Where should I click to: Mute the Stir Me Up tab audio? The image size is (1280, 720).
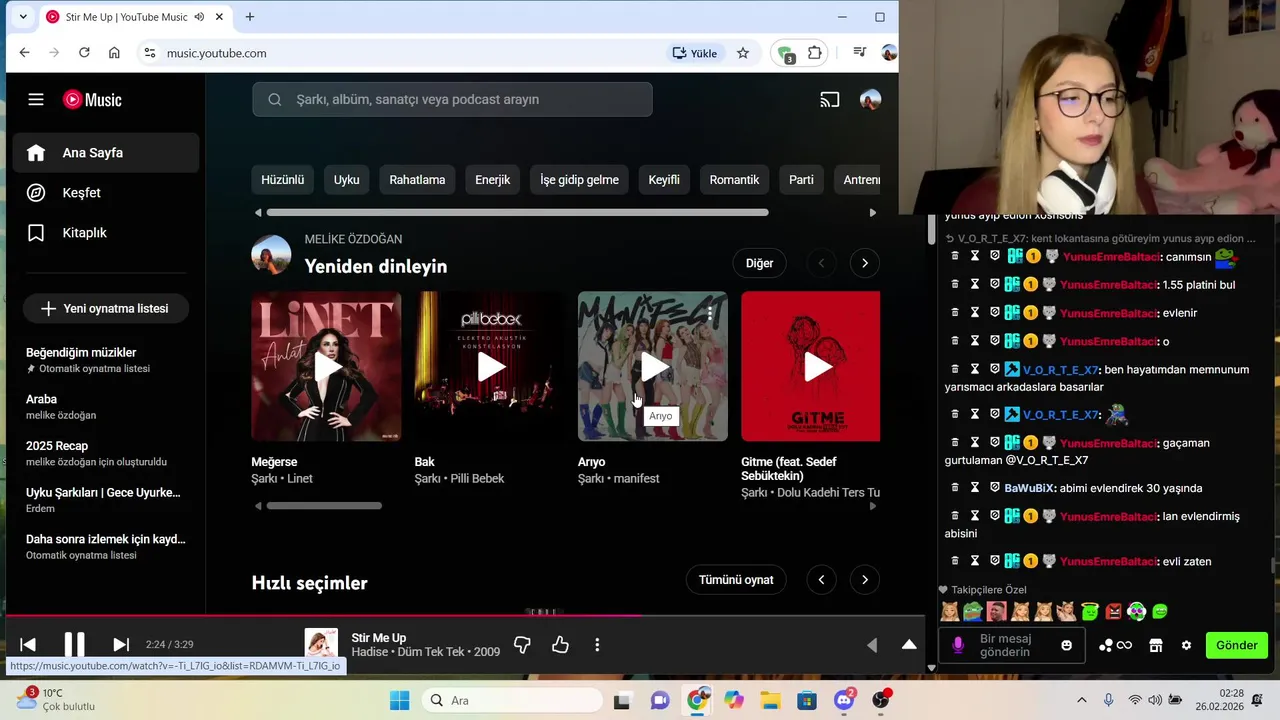point(199,17)
